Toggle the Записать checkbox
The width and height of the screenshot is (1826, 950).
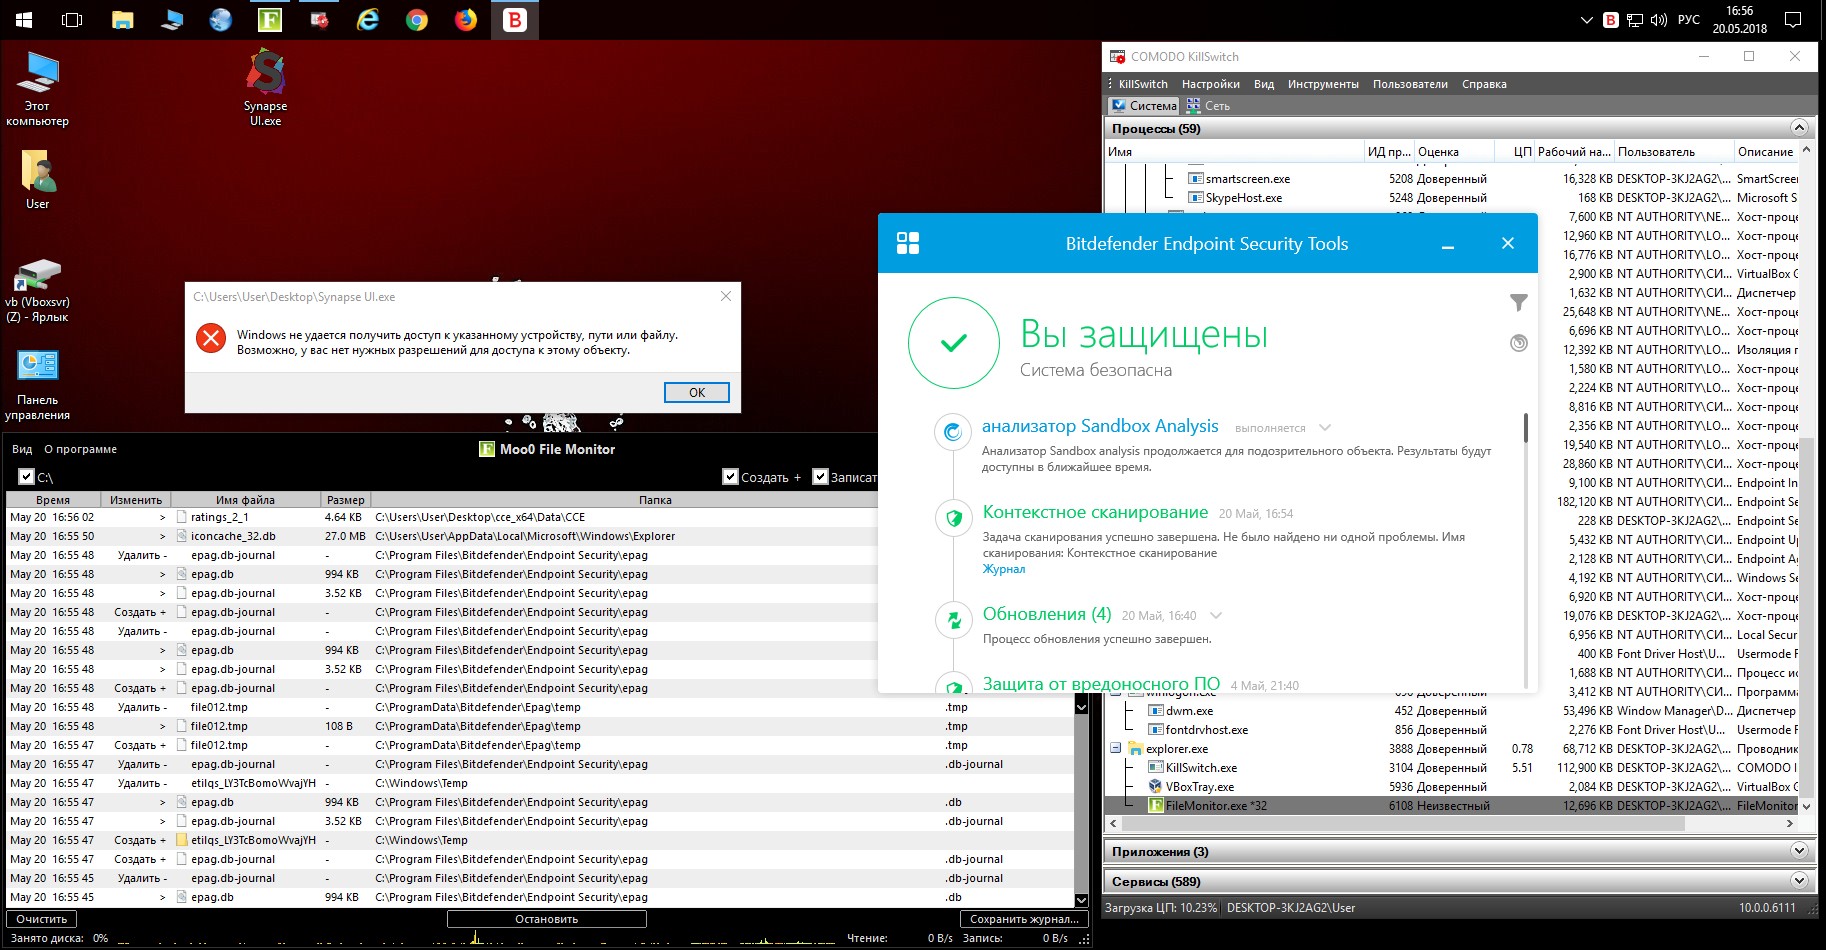coord(821,477)
